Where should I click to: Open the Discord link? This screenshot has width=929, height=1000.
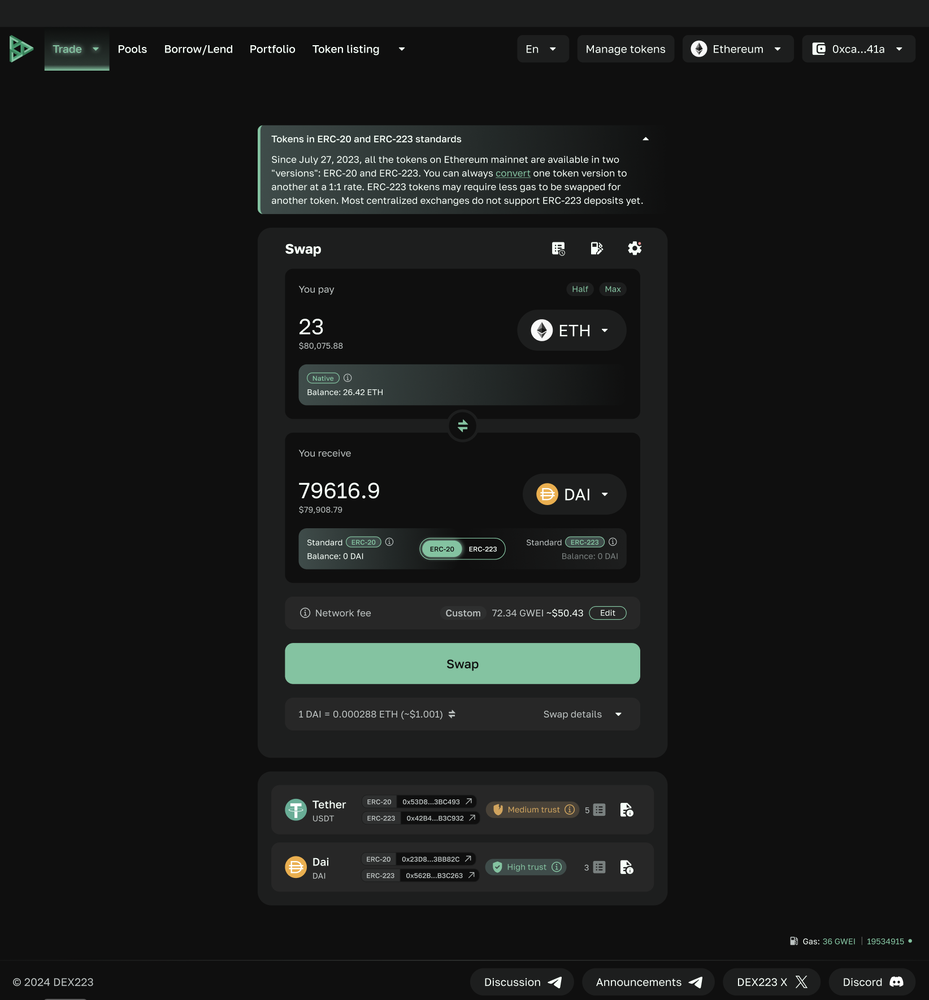click(872, 982)
